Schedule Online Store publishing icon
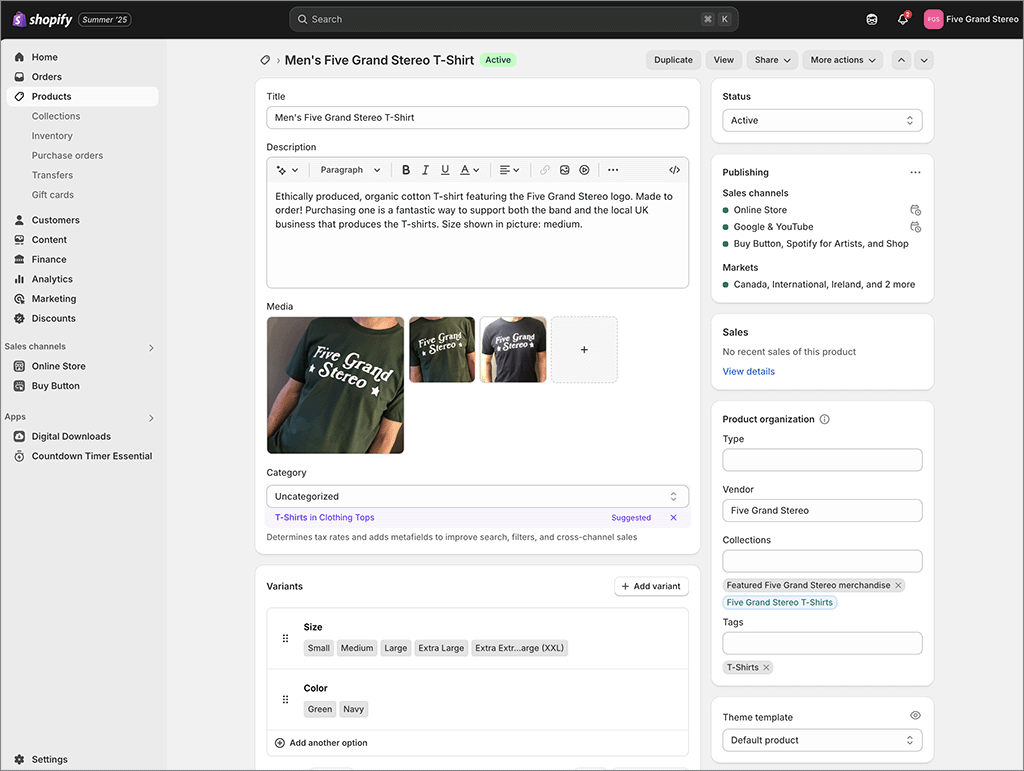This screenshot has height=771, width=1024. (916, 210)
